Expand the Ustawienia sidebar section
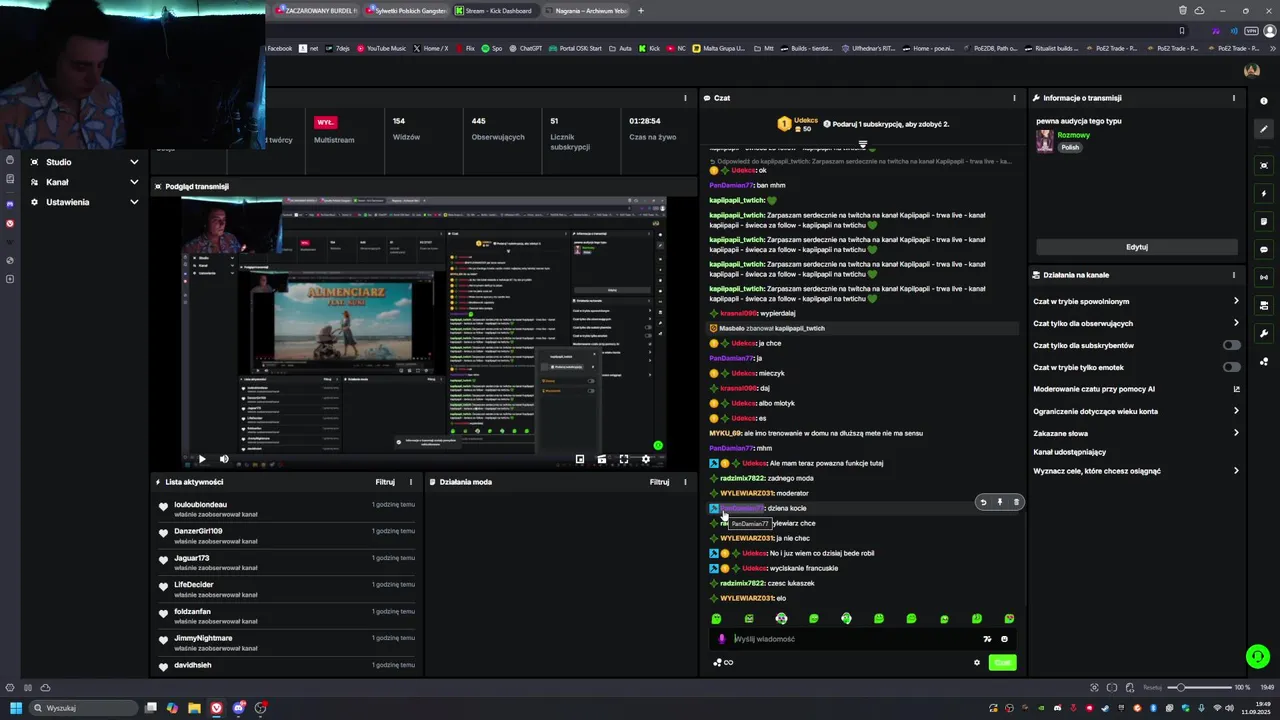Image resolution: width=1280 pixels, height=720 pixels. (84, 202)
